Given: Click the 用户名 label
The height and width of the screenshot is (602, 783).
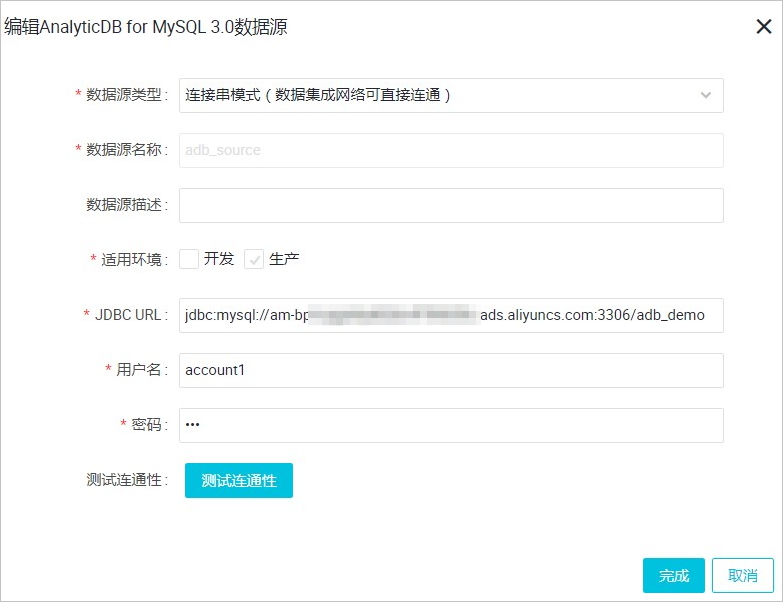Looking at the screenshot, I should coord(138,370).
